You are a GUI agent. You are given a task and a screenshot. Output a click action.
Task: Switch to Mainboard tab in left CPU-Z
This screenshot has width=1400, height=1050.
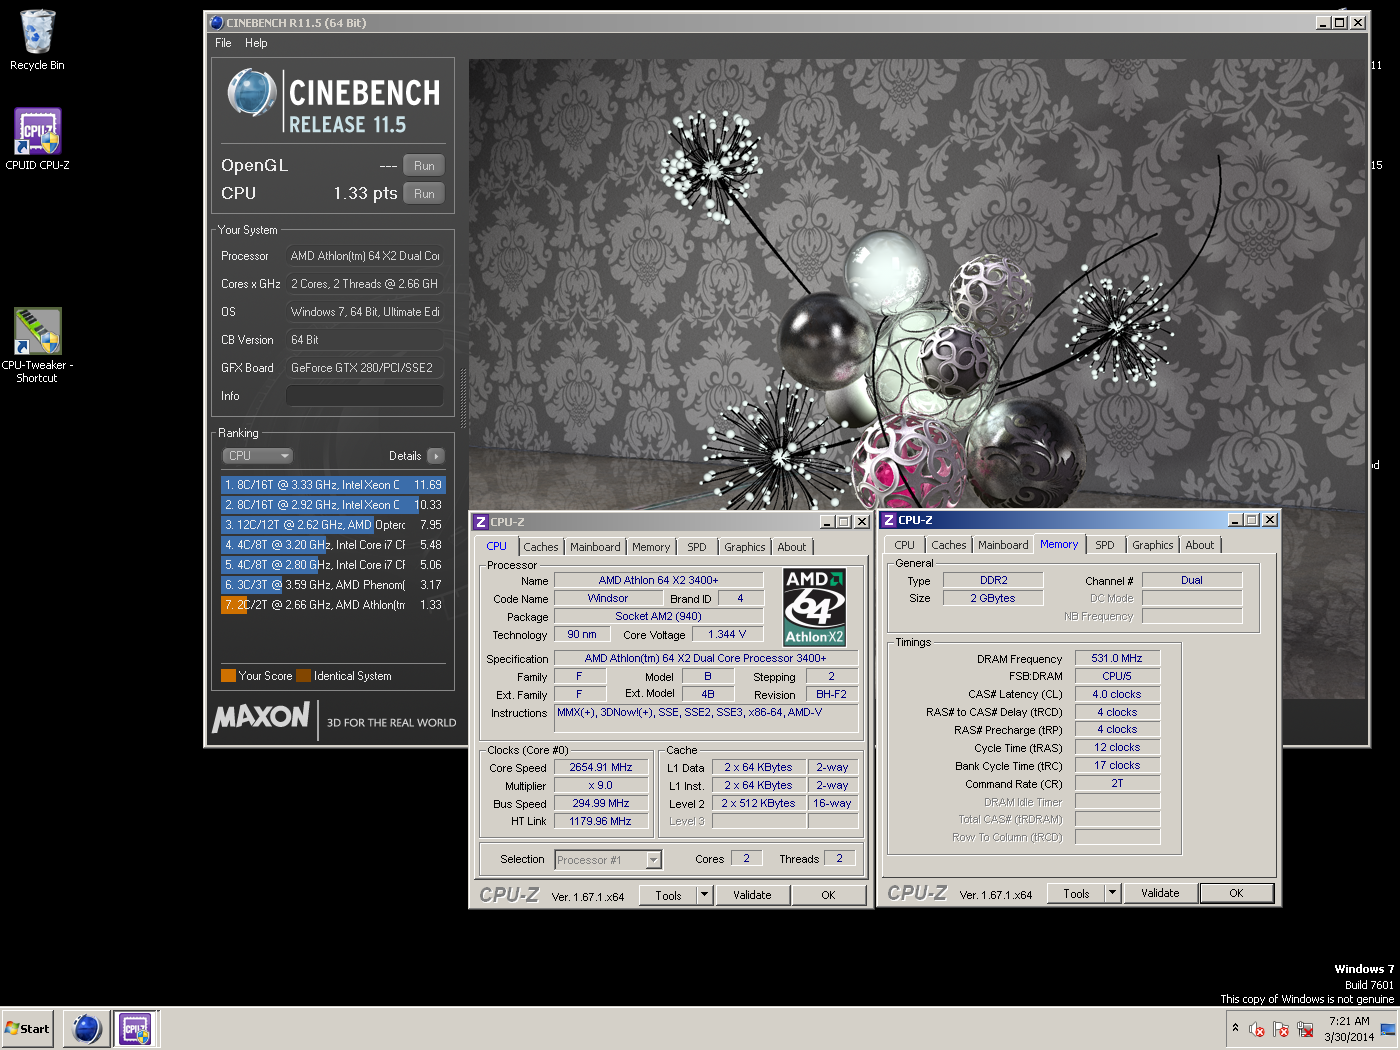click(x=595, y=547)
